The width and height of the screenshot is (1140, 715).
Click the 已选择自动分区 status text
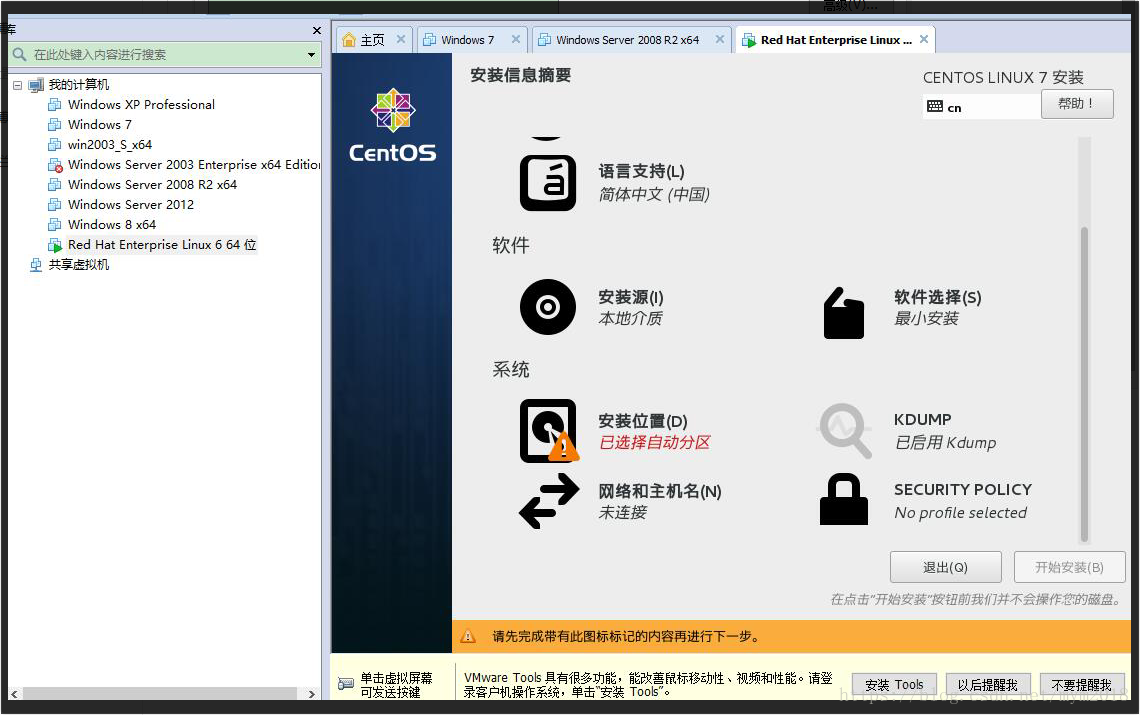coord(654,442)
